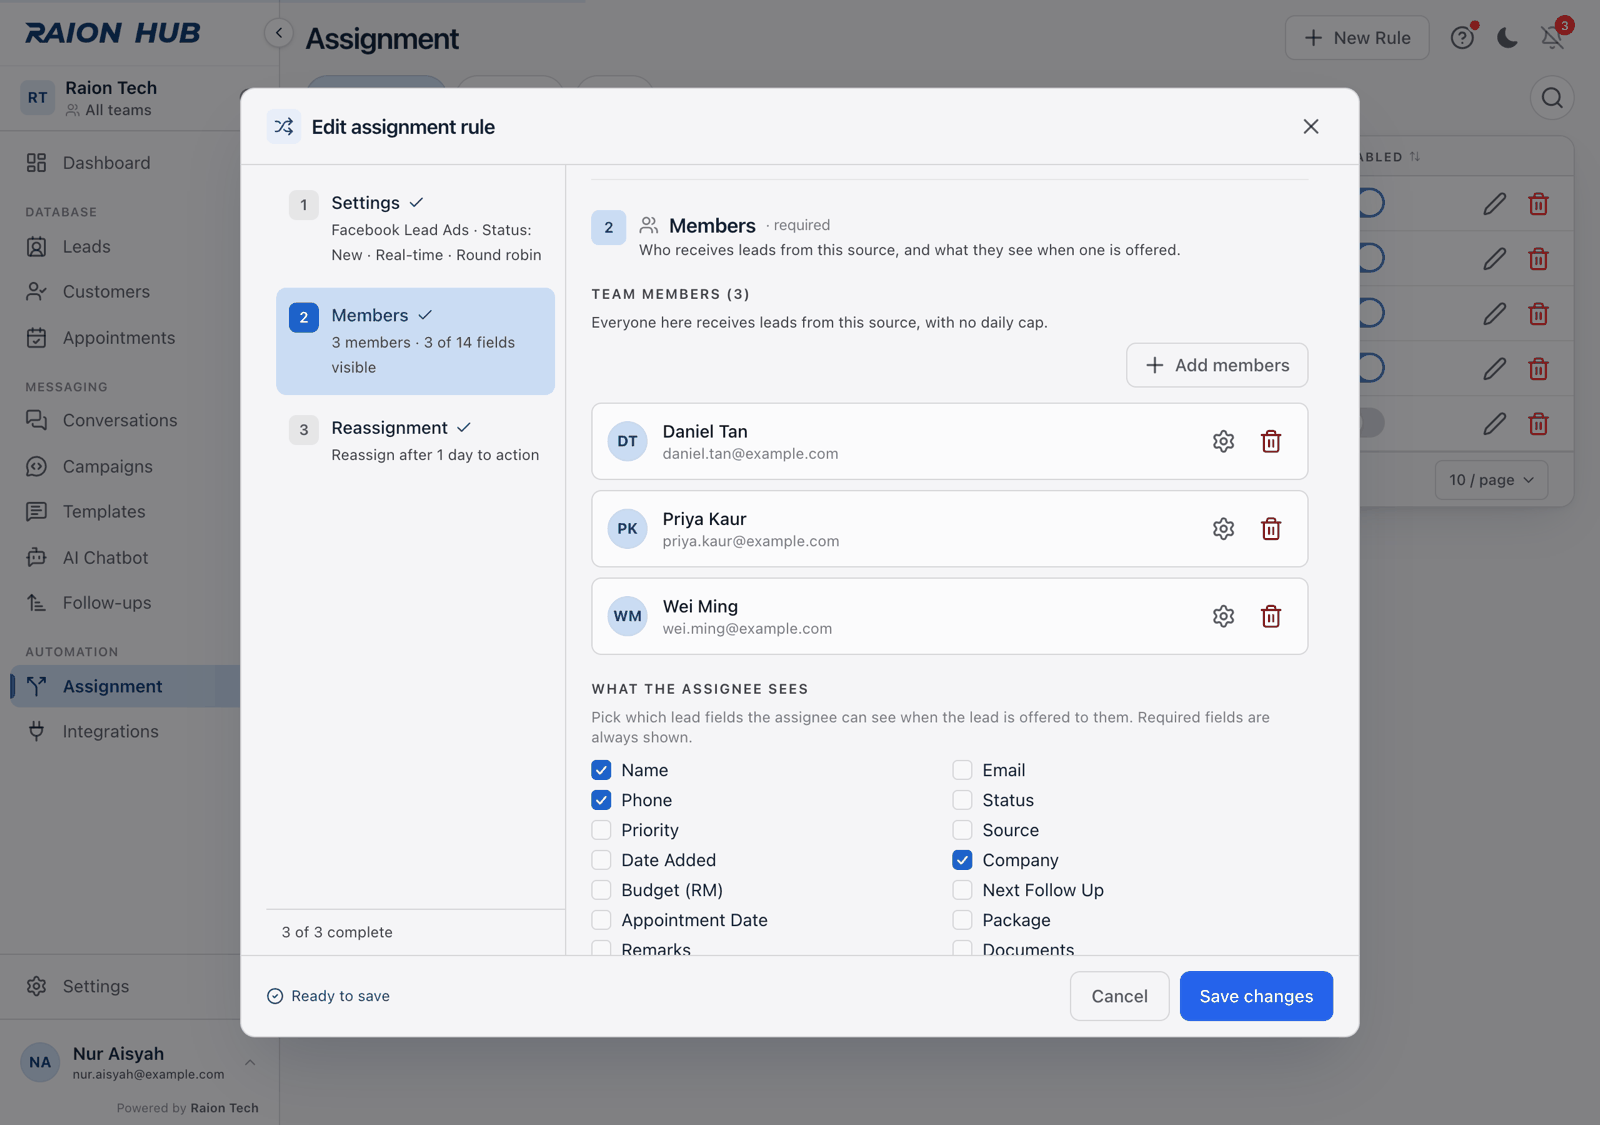Close the Edit assignment rule dialog
Viewport: 1600px width, 1125px height.
click(x=1311, y=127)
